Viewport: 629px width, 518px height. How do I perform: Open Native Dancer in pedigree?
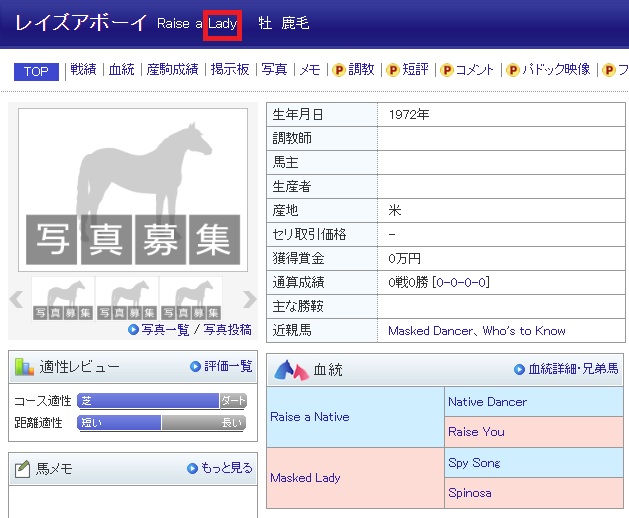[487, 402]
